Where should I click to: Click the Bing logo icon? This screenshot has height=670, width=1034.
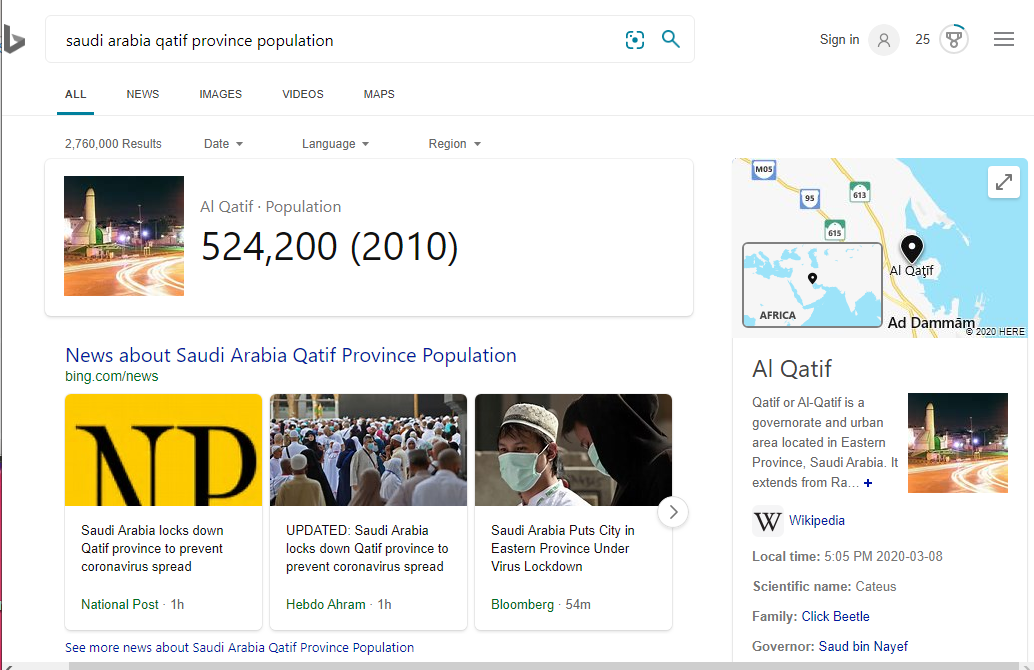click(x=13, y=40)
